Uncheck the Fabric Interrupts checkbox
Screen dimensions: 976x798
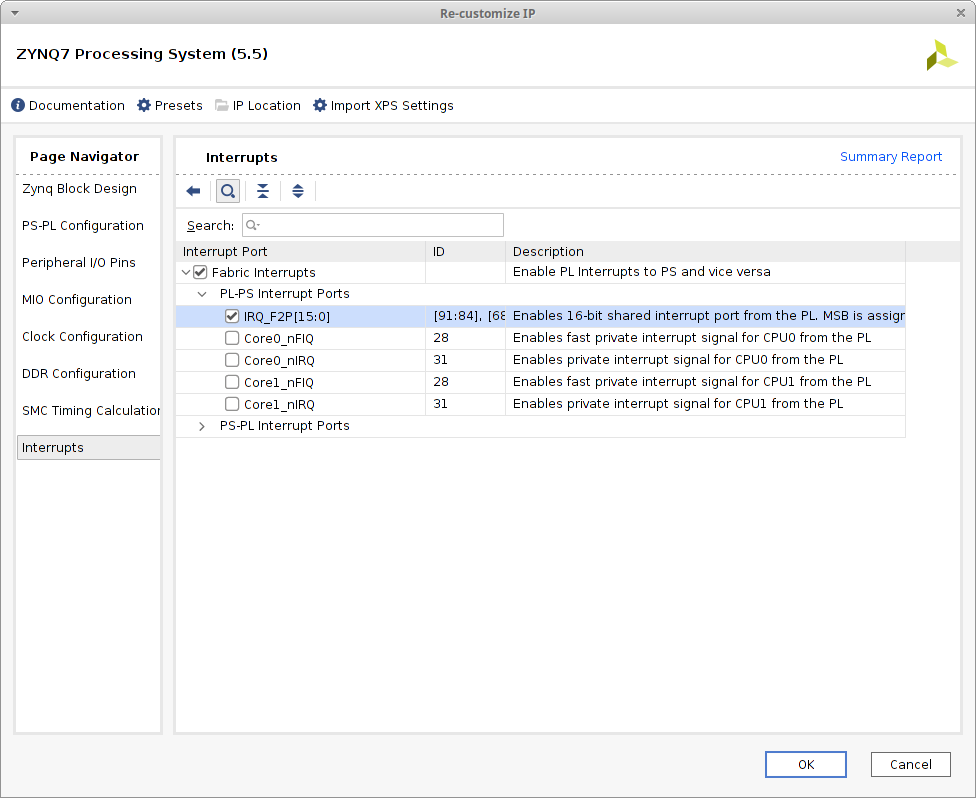(x=200, y=272)
